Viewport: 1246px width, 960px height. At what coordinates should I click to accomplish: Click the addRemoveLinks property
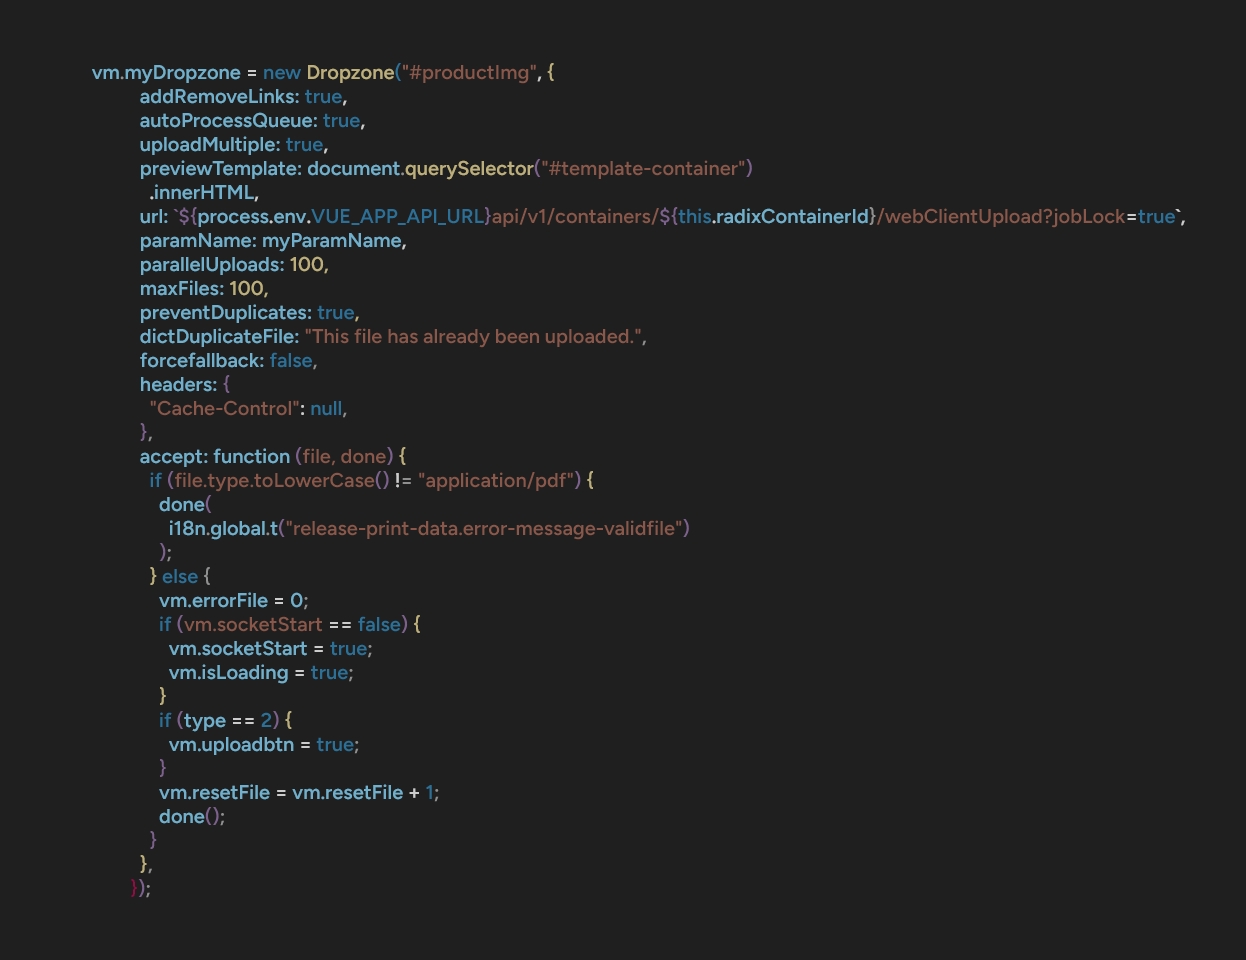click(218, 97)
